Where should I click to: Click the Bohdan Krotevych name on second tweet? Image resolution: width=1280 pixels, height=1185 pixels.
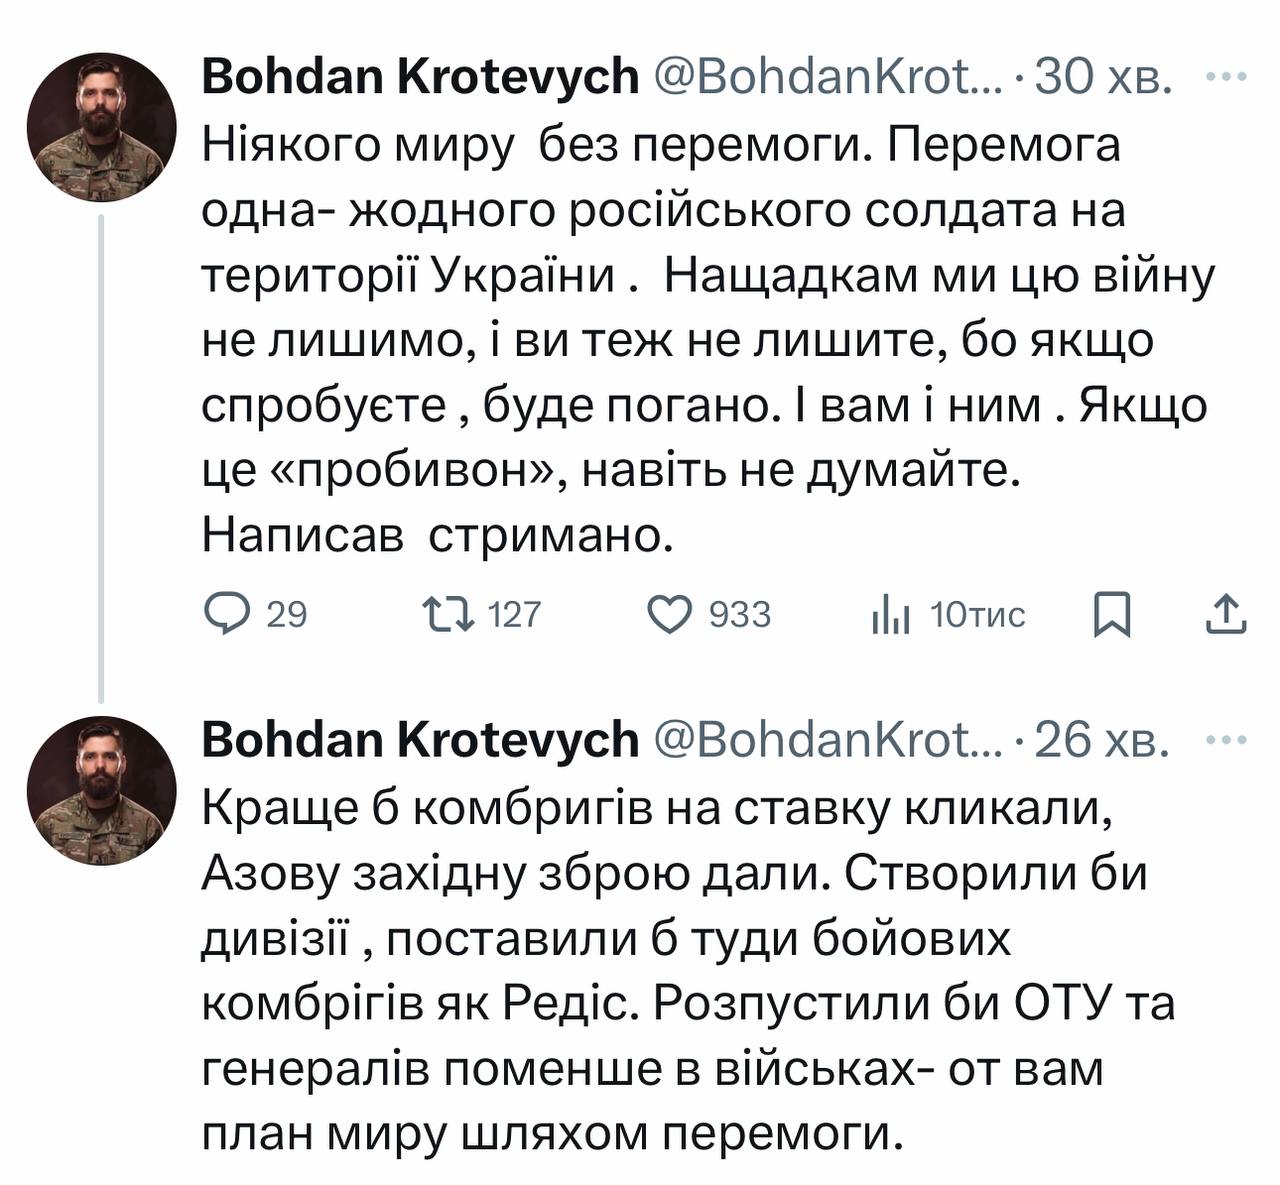tap(420, 741)
